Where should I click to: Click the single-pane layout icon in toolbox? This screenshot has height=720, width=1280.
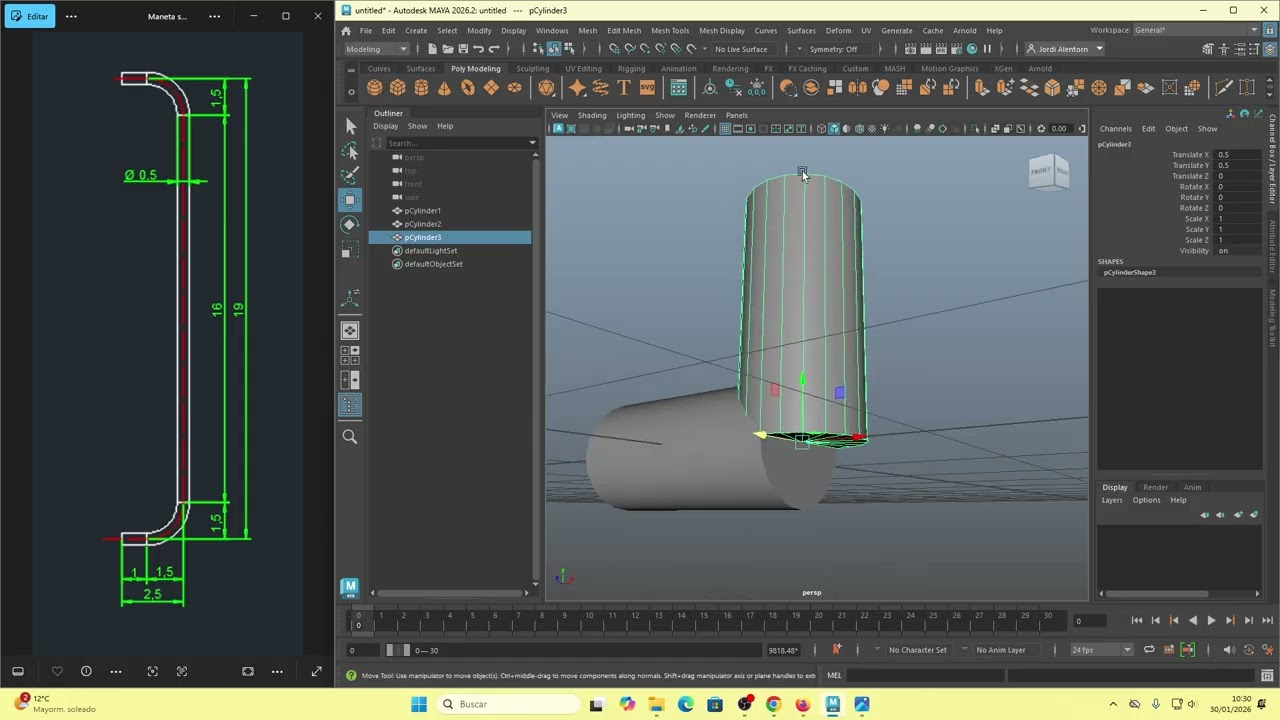[x=350, y=330]
